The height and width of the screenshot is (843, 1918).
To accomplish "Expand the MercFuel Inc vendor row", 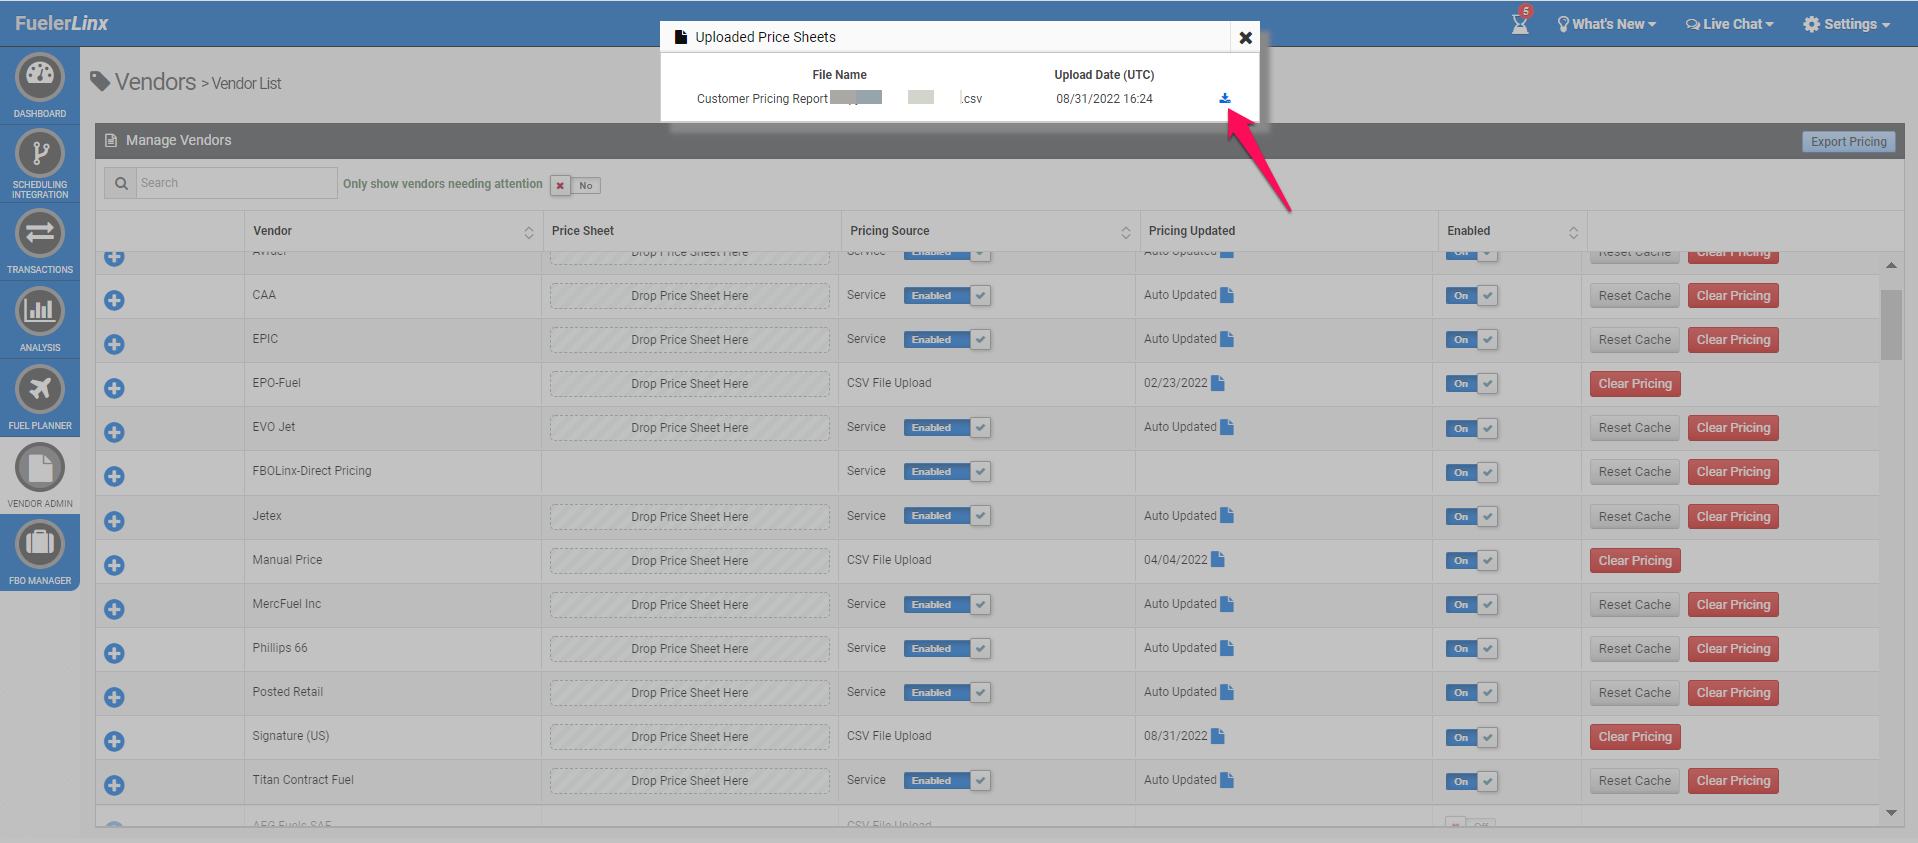I will (x=115, y=609).
